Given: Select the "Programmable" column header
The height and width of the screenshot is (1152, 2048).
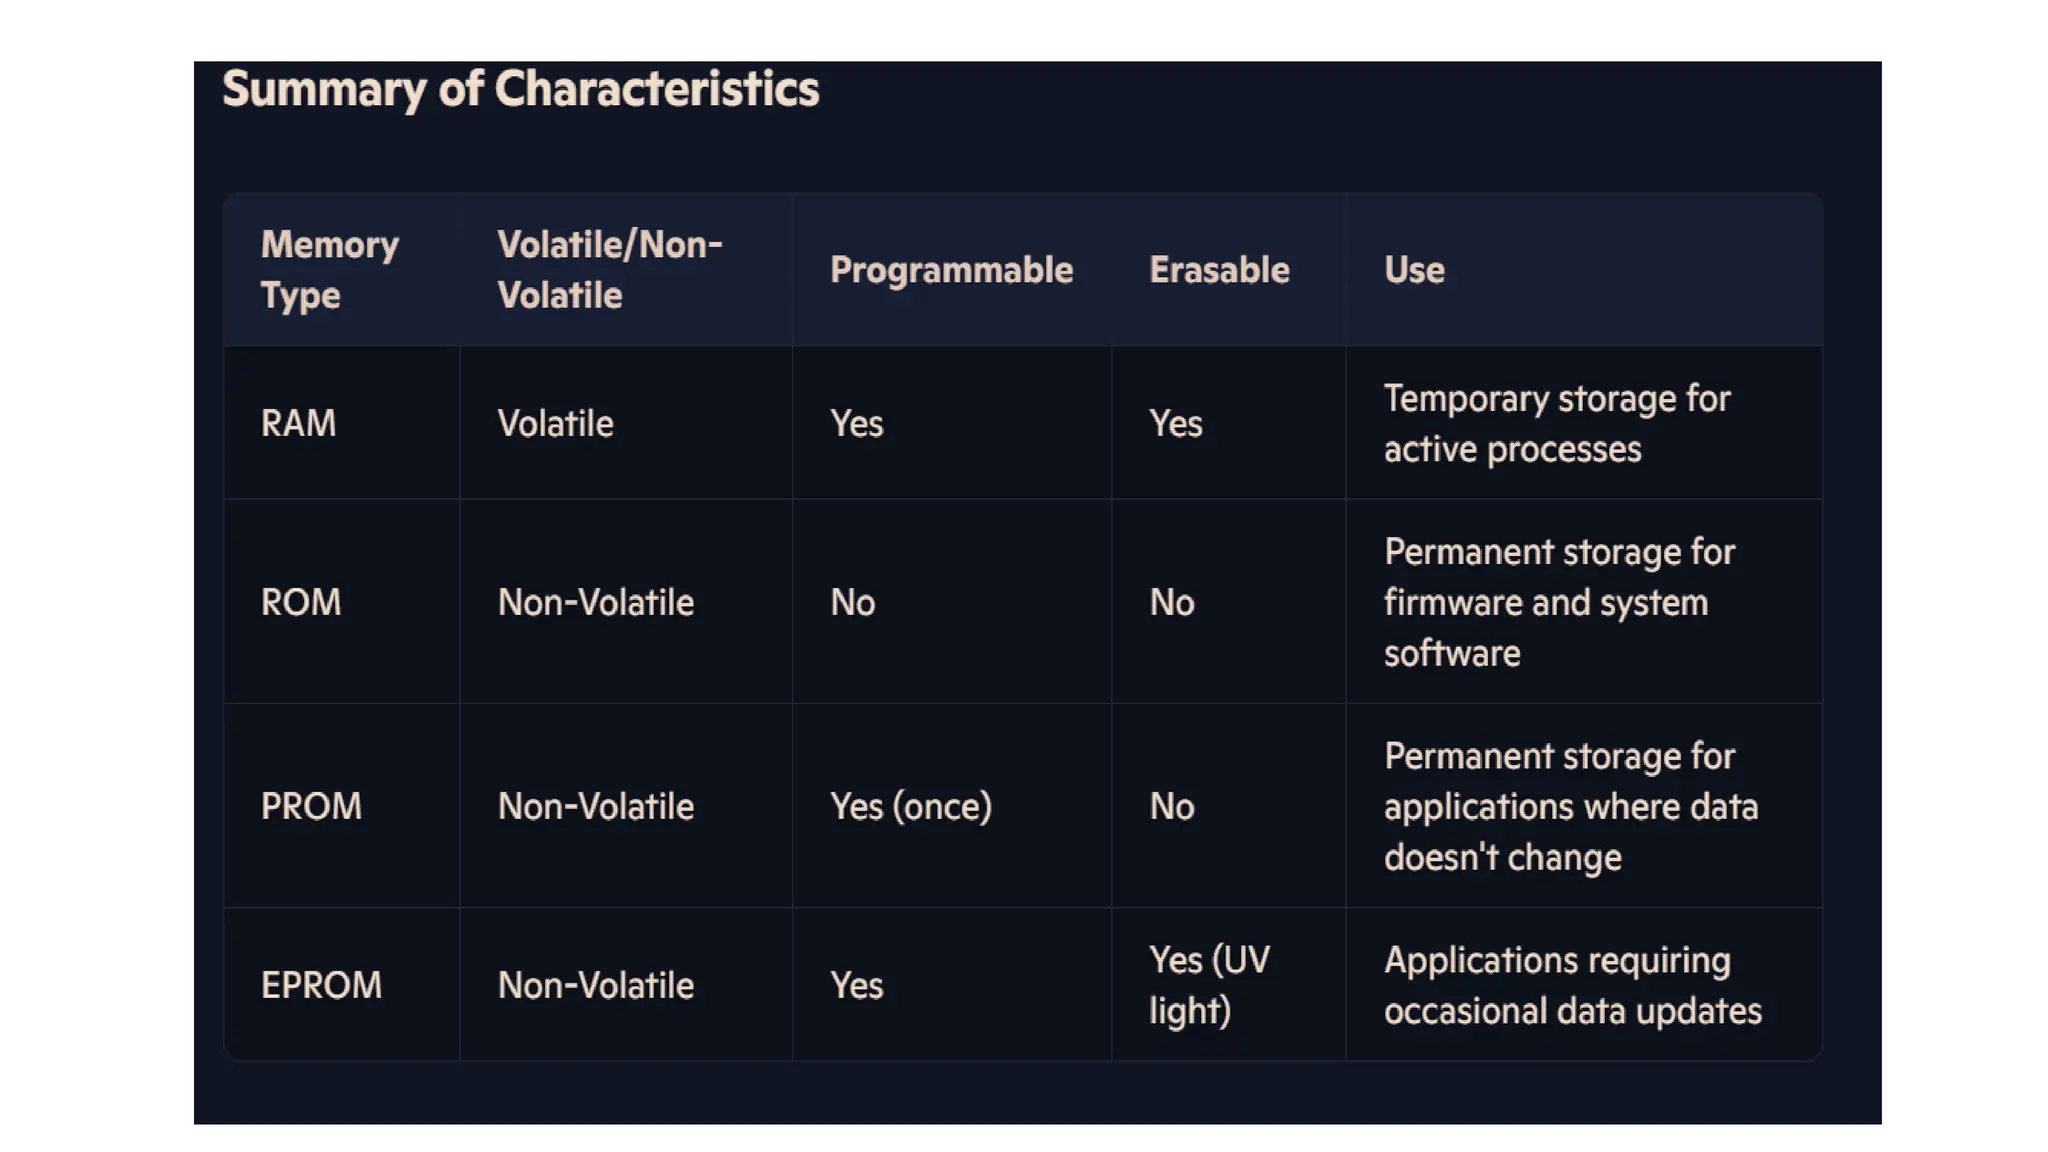Looking at the screenshot, I should (x=951, y=270).
